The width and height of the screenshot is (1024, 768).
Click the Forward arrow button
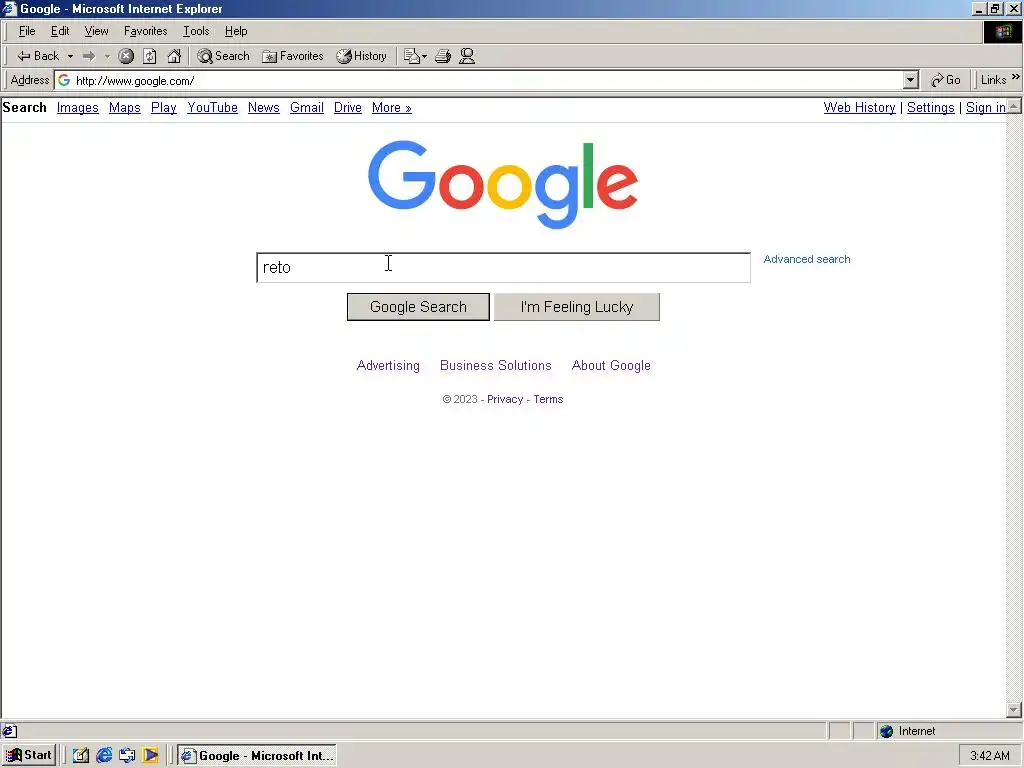89,56
